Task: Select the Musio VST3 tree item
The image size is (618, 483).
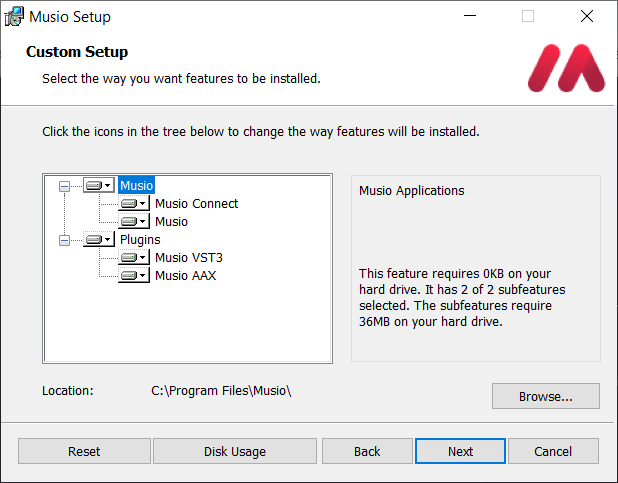Action: 188,257
